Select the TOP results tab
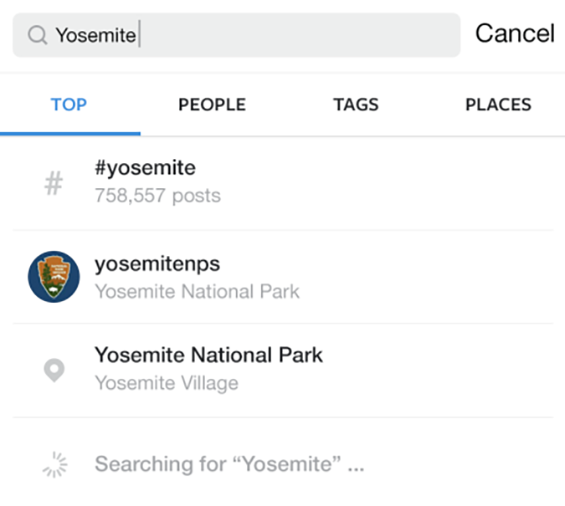This screenshot has height=506, width=565. (69, 105)
